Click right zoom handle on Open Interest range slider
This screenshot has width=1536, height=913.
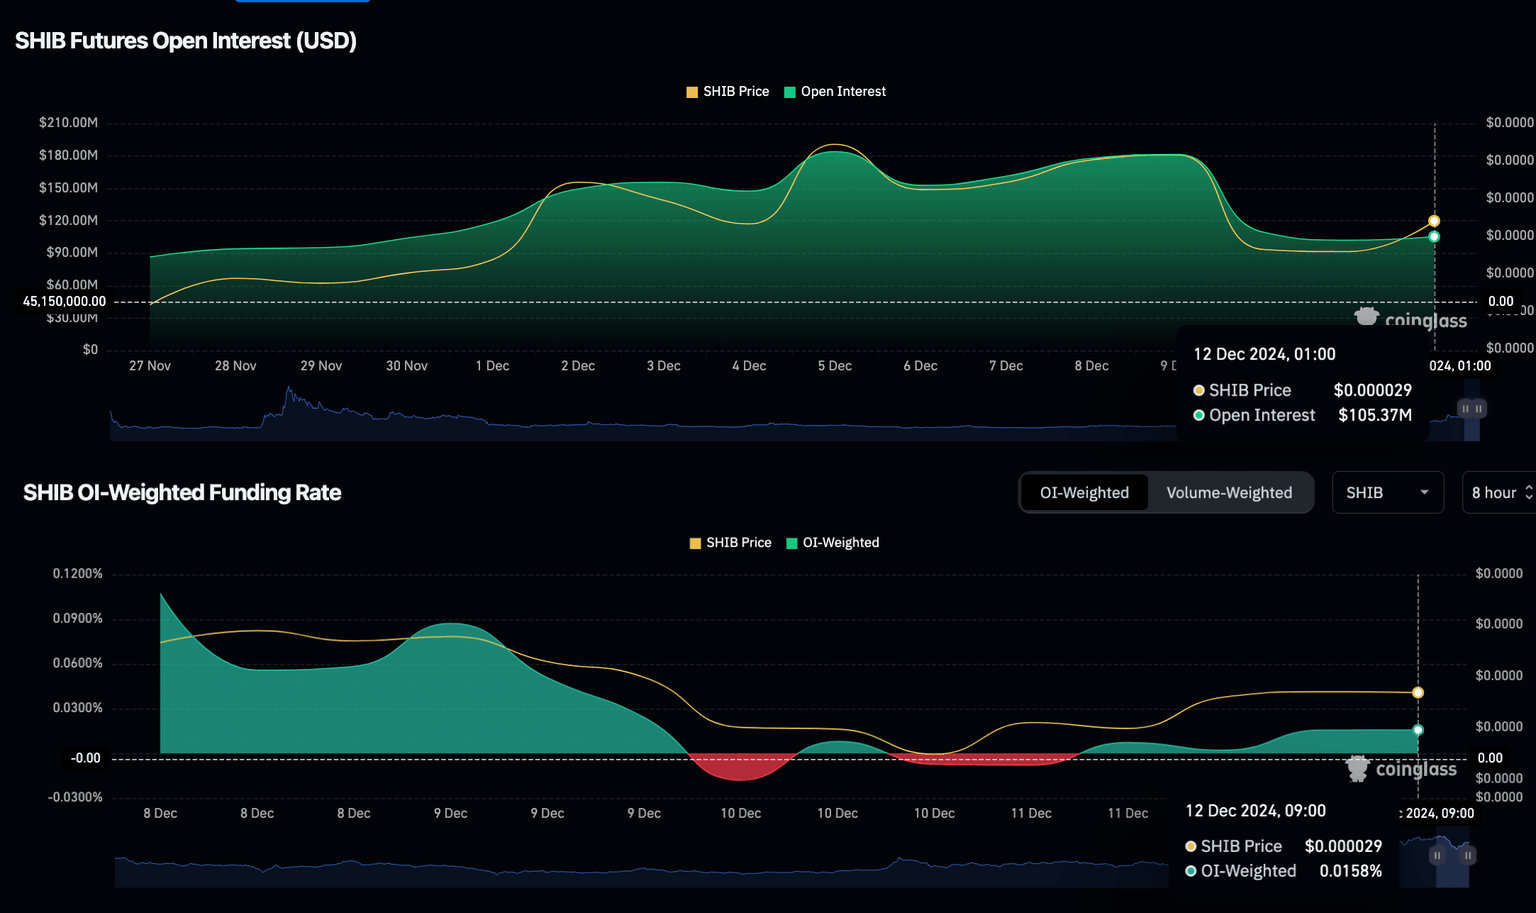(1479, 409)
